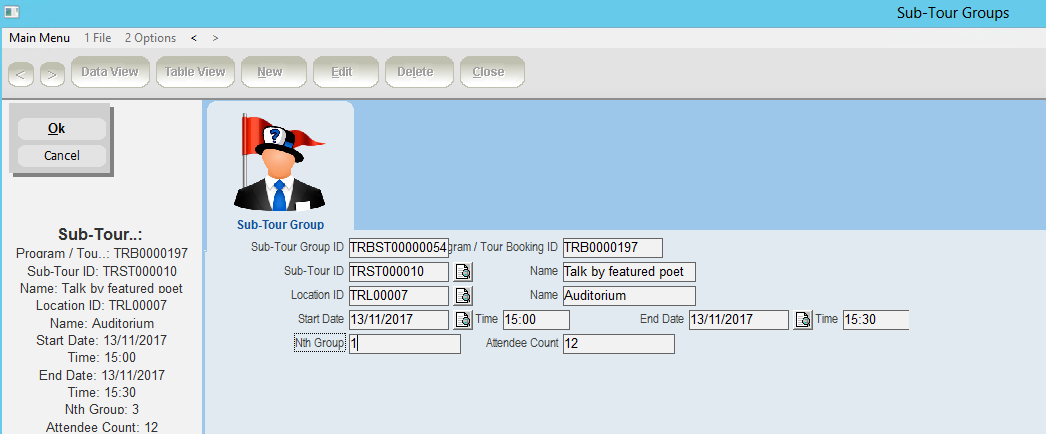Go to previous record with toolbar left arrow

click(21, 73)
